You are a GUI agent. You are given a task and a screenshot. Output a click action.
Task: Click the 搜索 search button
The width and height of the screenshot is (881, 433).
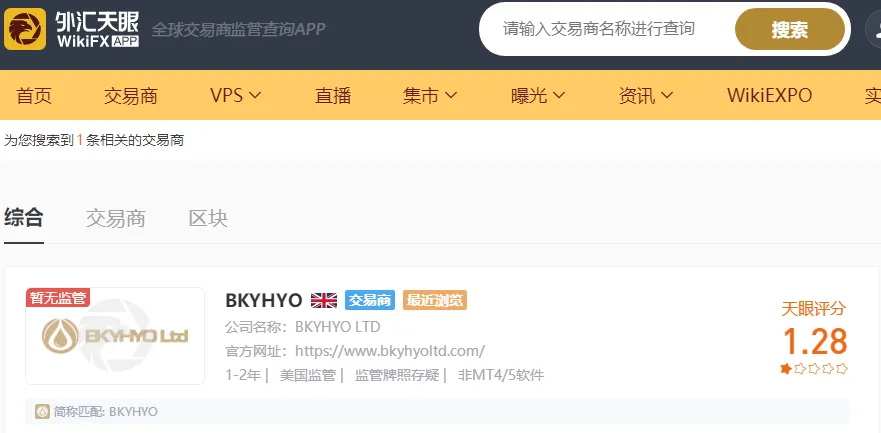click(x=789, y=29)
